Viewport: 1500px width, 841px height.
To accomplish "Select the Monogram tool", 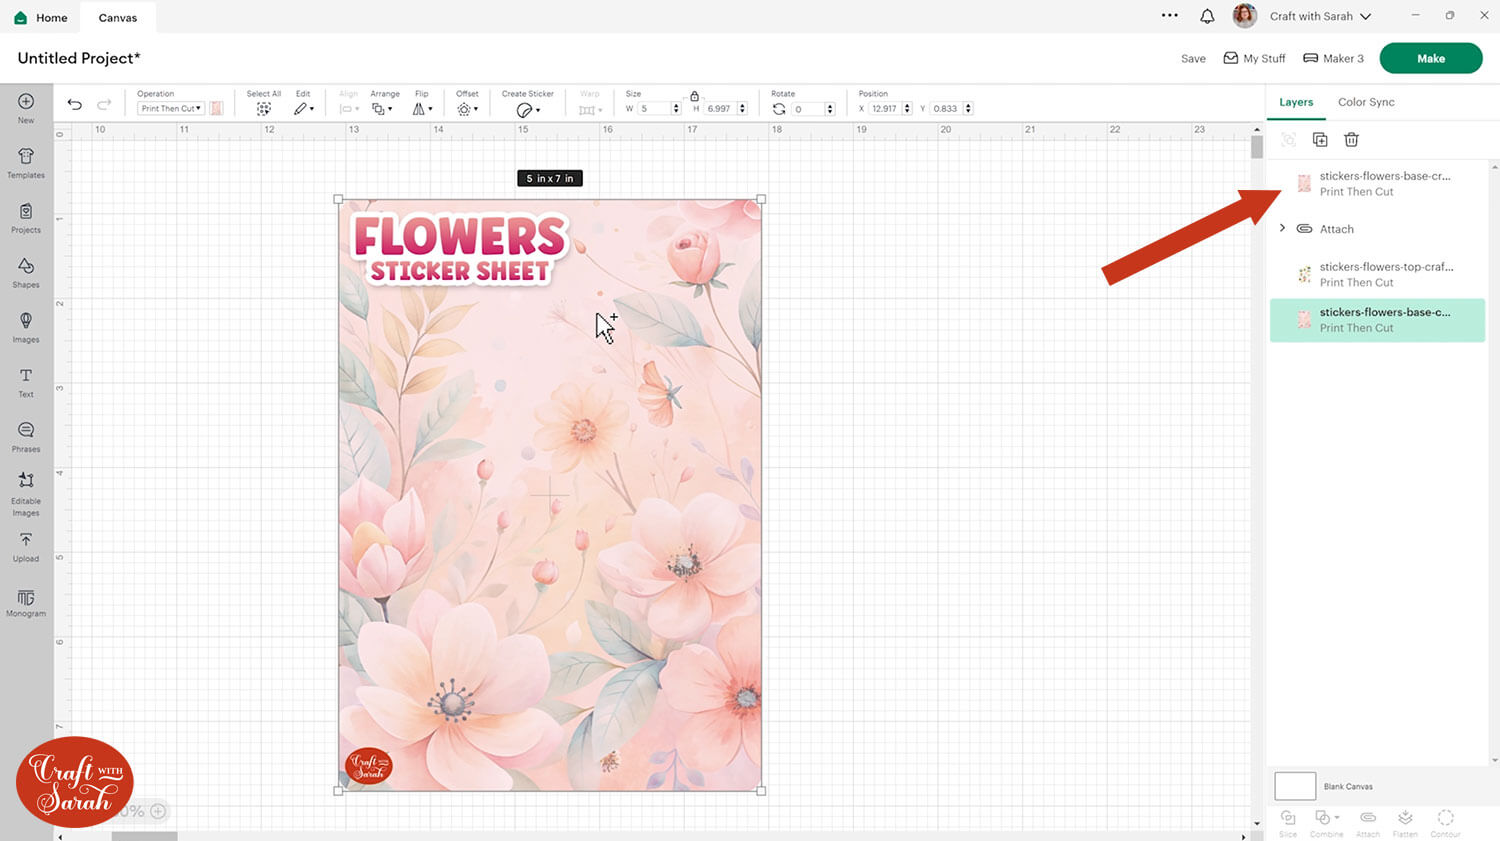I will [26, 602].
